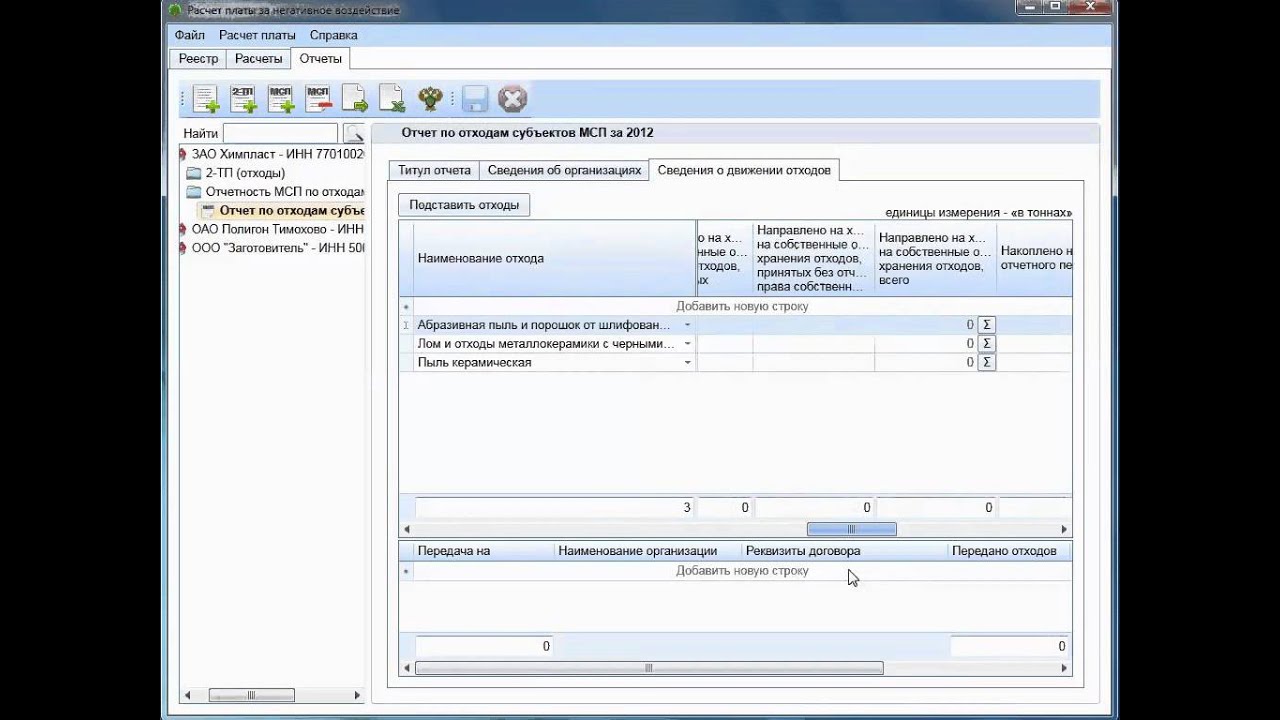The width and height of the screenshot is (1280, 720).
Task: Open the Расчет платы menu
Action: [257, 35]
